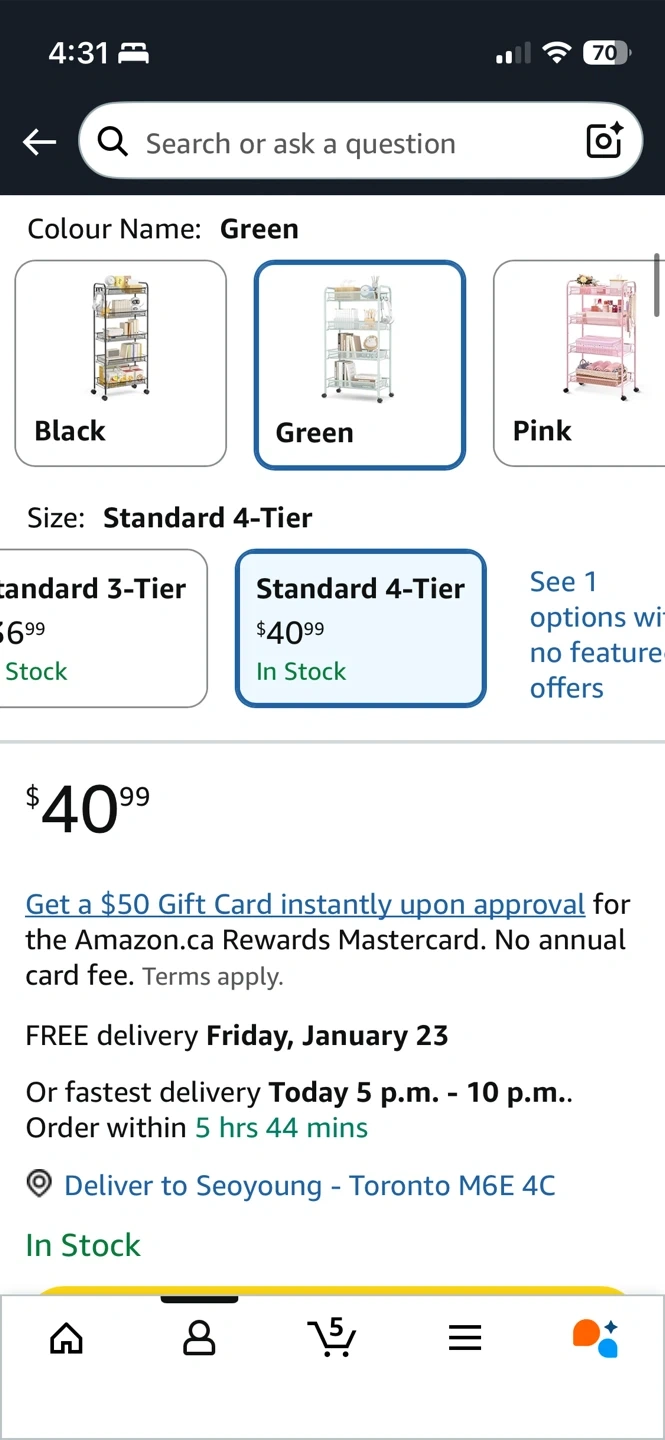The width and height of the screenshot is (665, 1440).
Task: Choose the Pink colour option
Action: tap(578, 363)
